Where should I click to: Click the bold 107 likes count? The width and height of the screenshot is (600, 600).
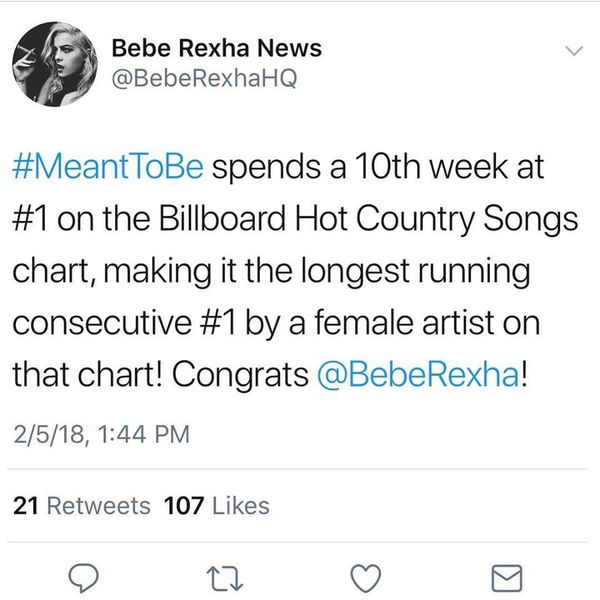[x=184, y=505]
